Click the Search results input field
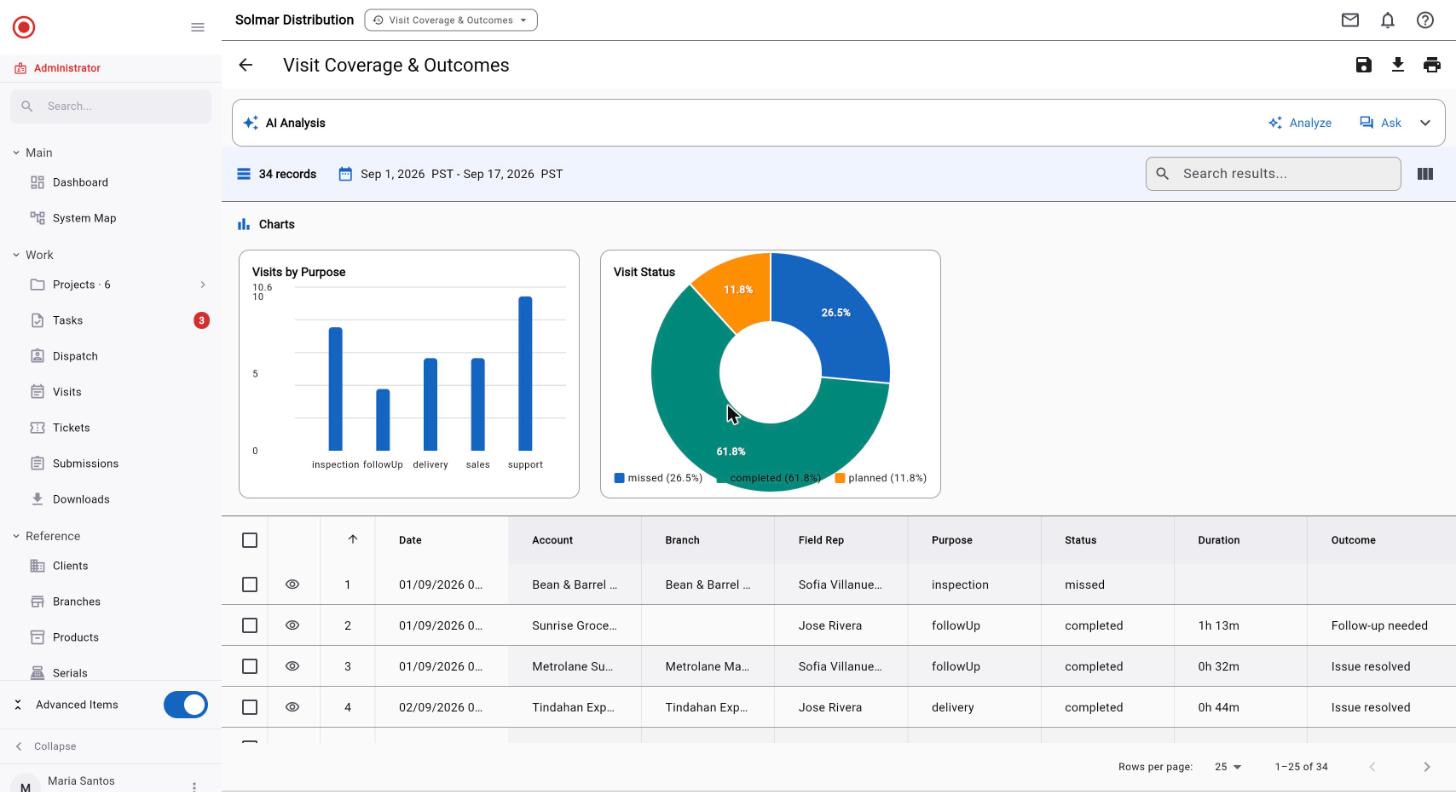1456x792 pixels. tap(1273, 174)
